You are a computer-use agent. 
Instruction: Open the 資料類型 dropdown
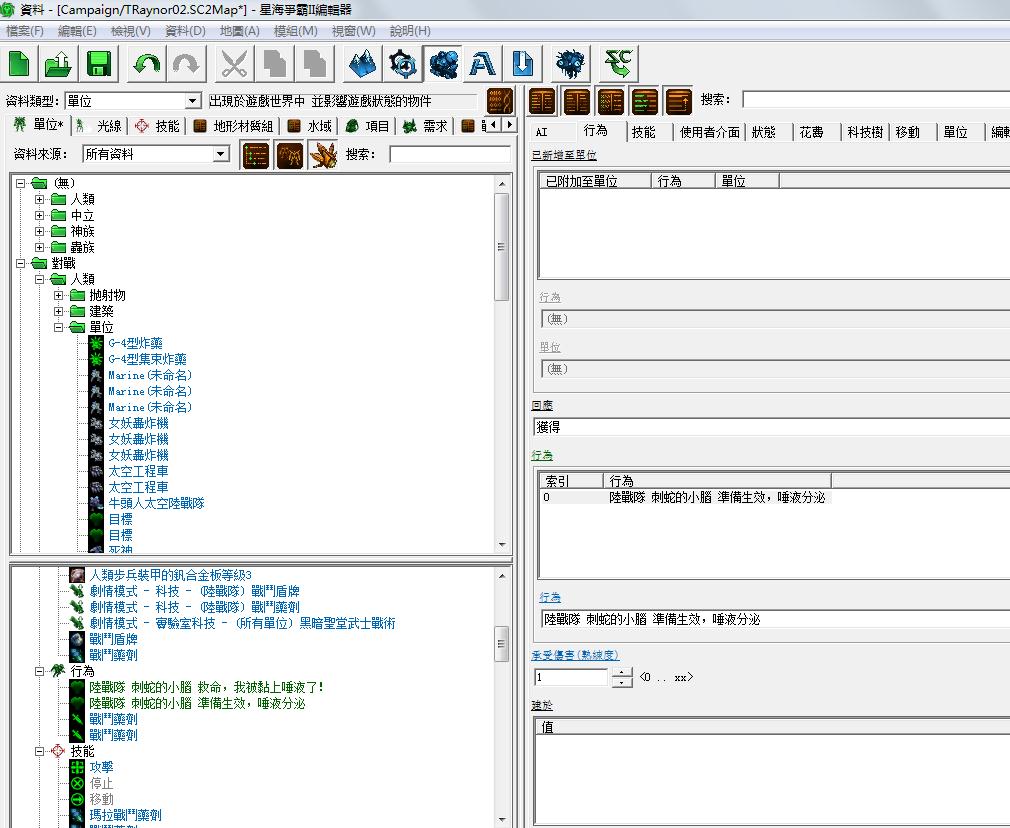[x=193, y=101]
